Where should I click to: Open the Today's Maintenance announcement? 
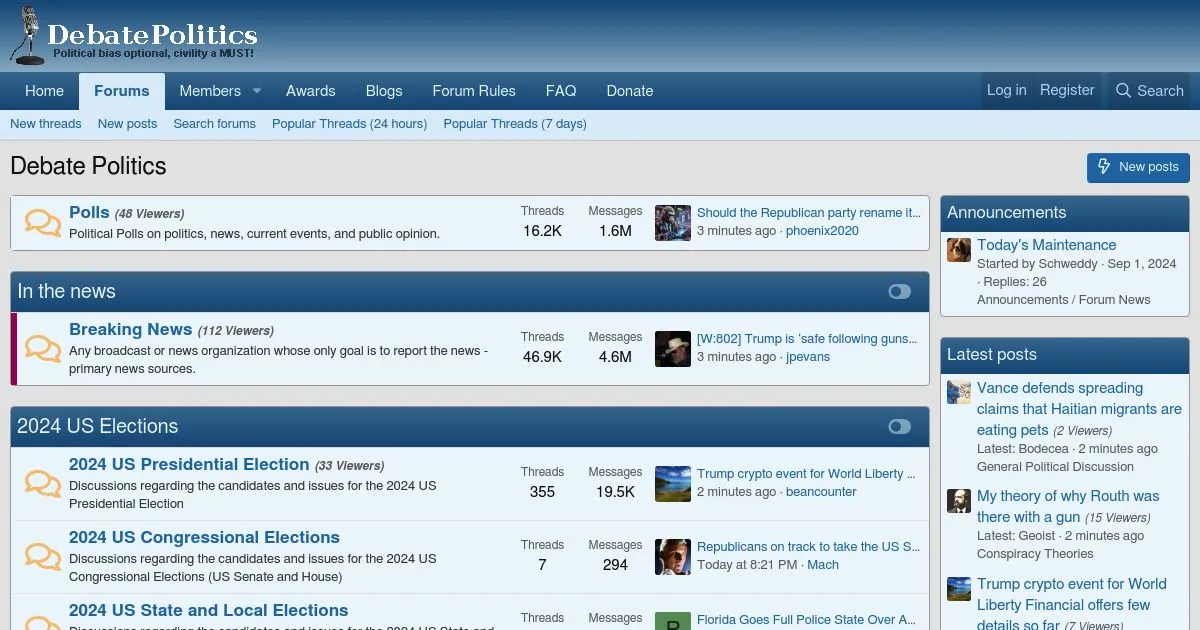click(1046, 245)
